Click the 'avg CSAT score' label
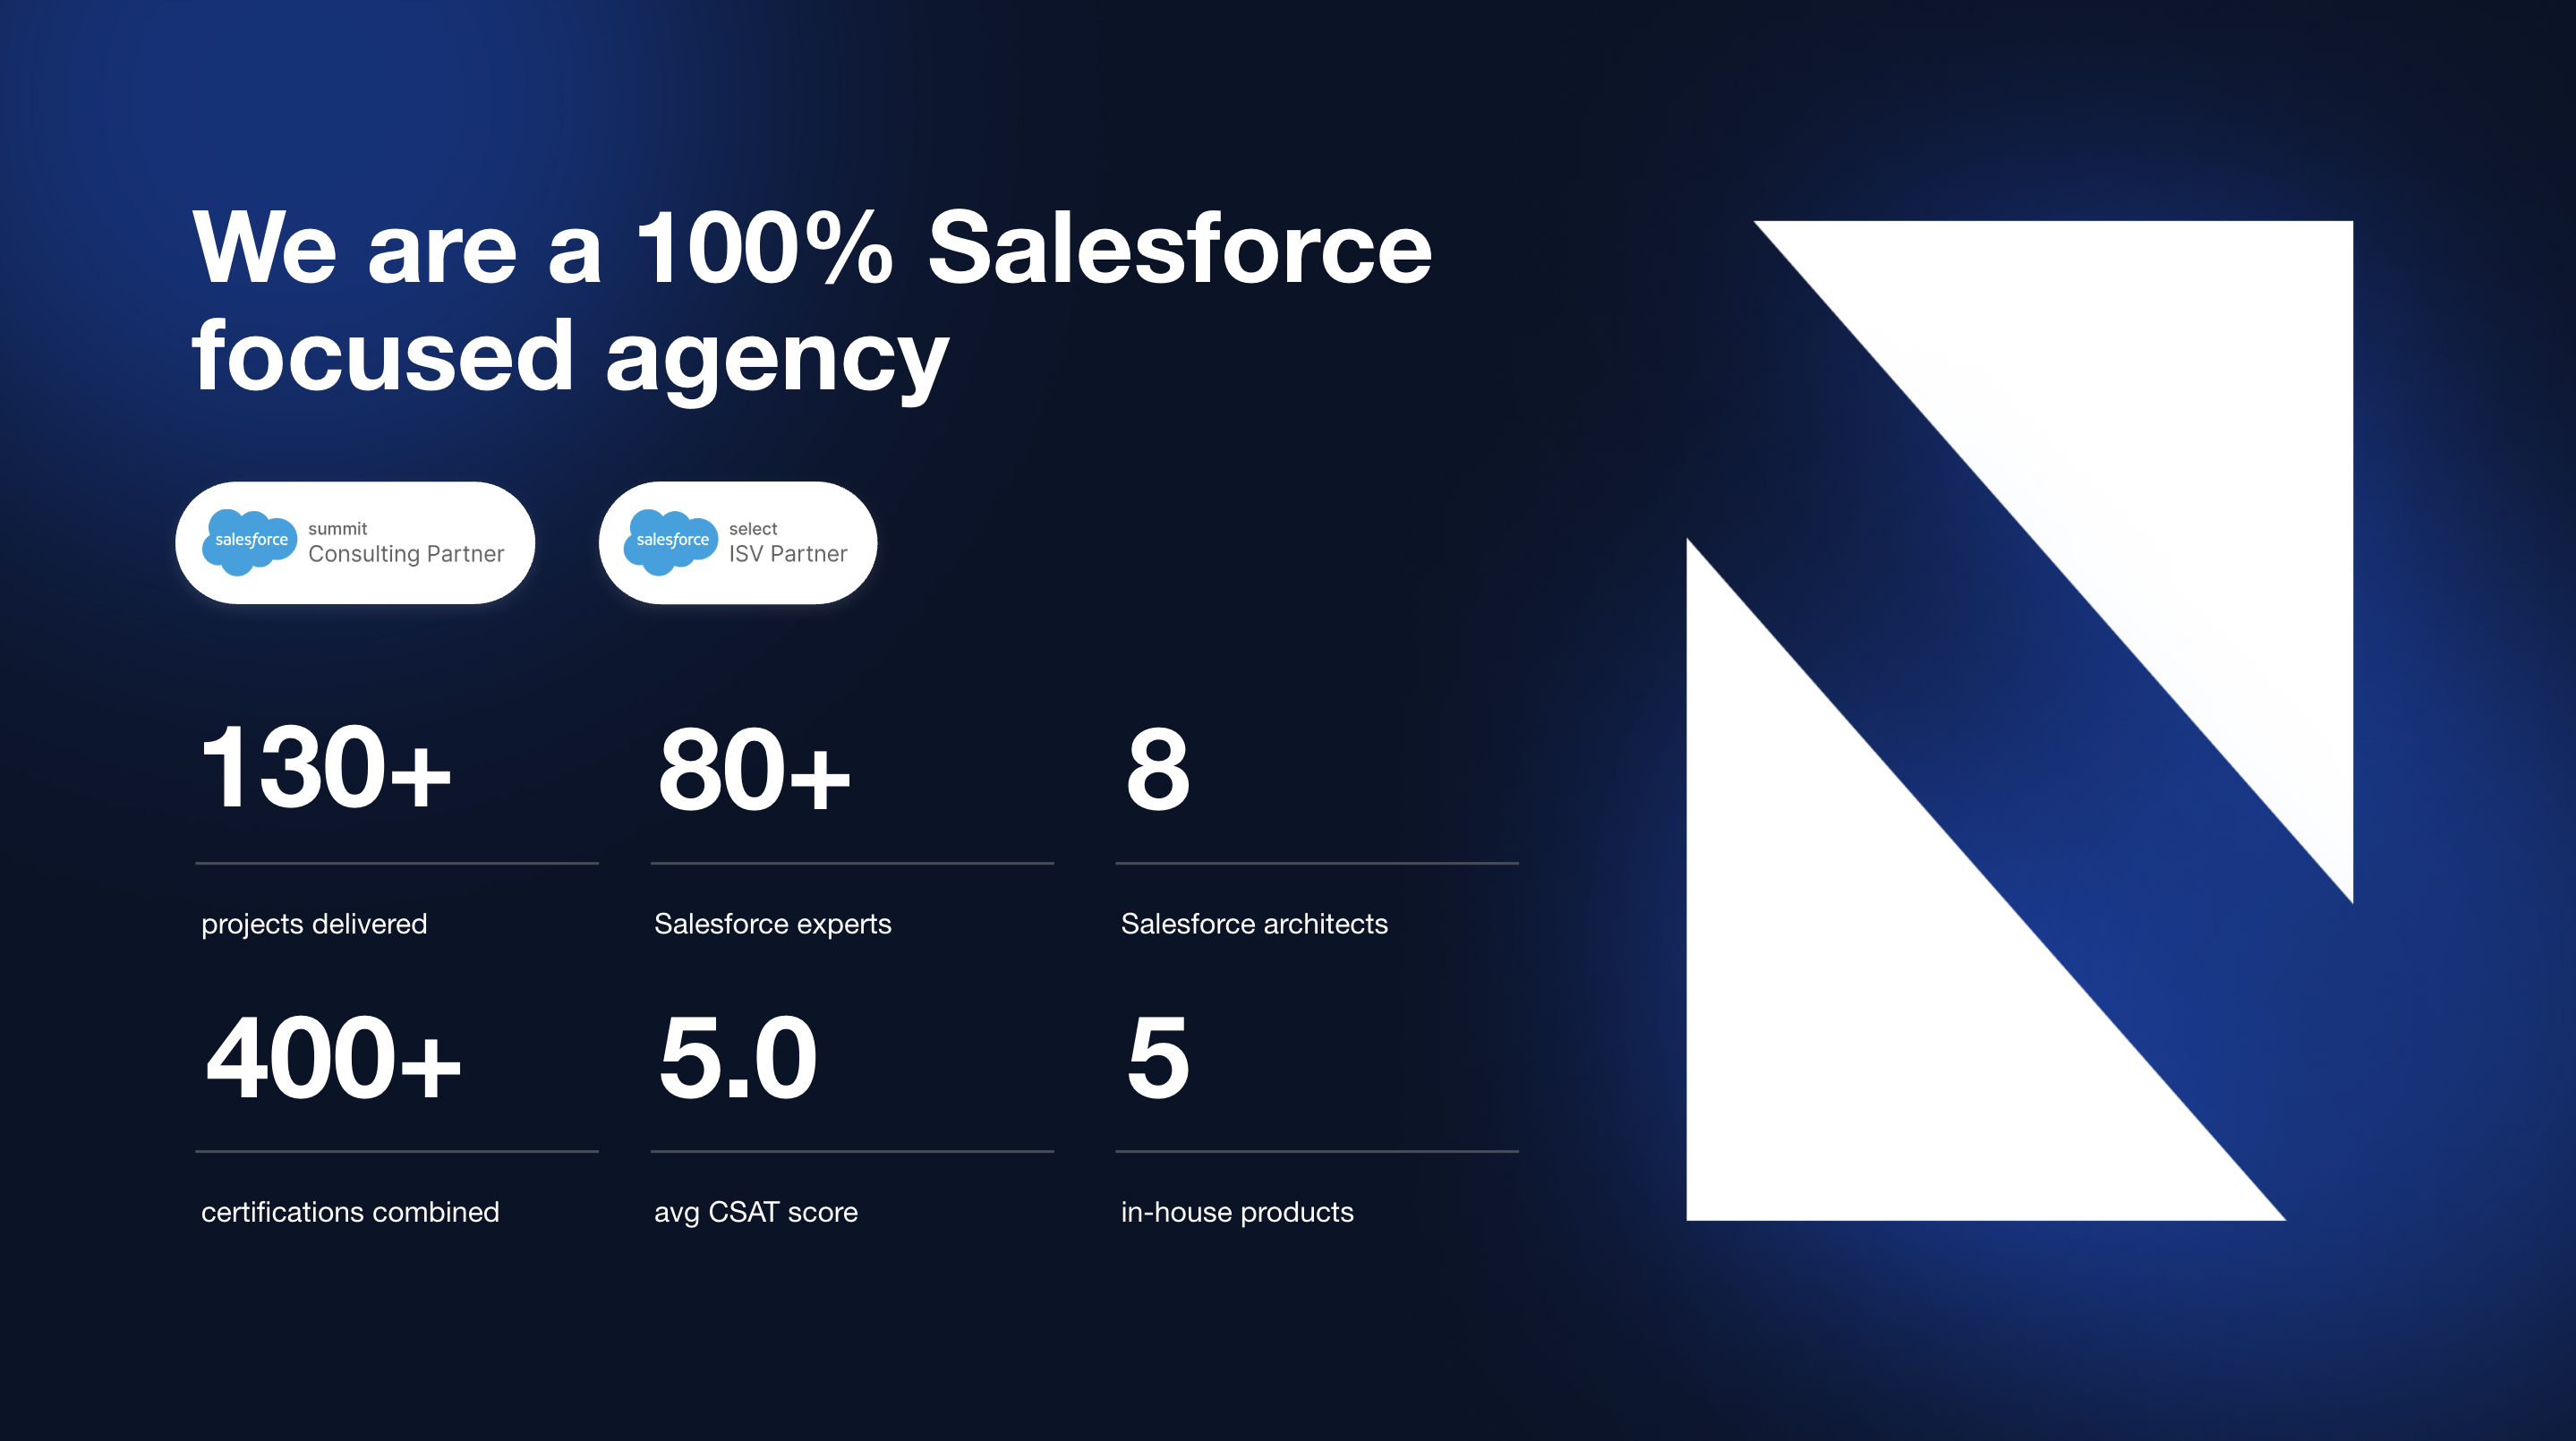 [x=756, y=1212]
